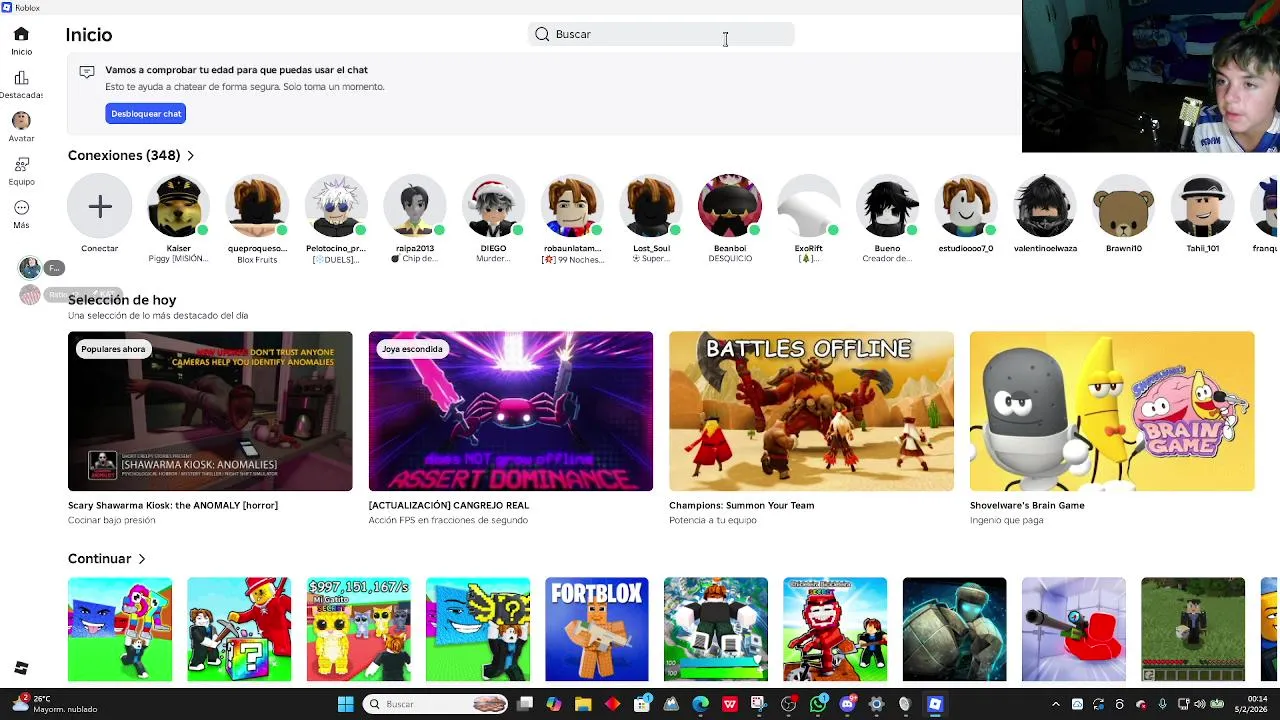Viewport: 1280px width, 720px height.
Task: Open Brain Game banana thumbnail
Action: [1112, 411]
